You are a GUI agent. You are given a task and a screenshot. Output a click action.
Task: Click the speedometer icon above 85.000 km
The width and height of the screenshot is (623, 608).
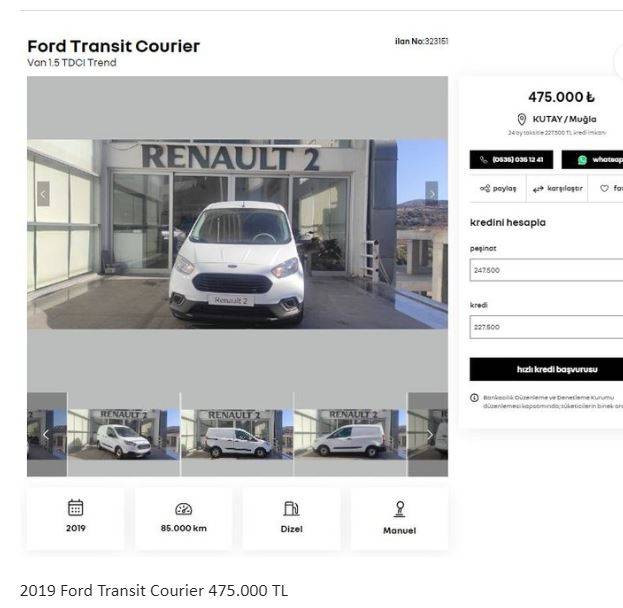(184, 509)
